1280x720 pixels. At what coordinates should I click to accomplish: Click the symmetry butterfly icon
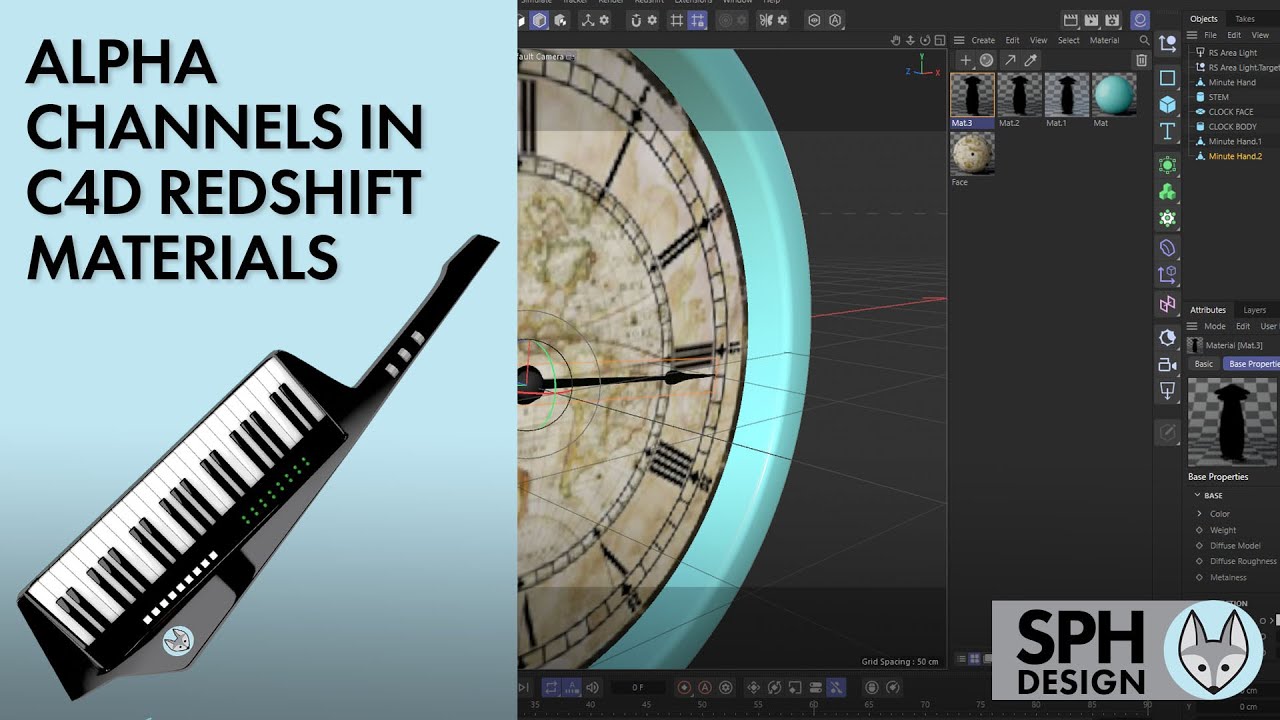[x=765, y=20]
